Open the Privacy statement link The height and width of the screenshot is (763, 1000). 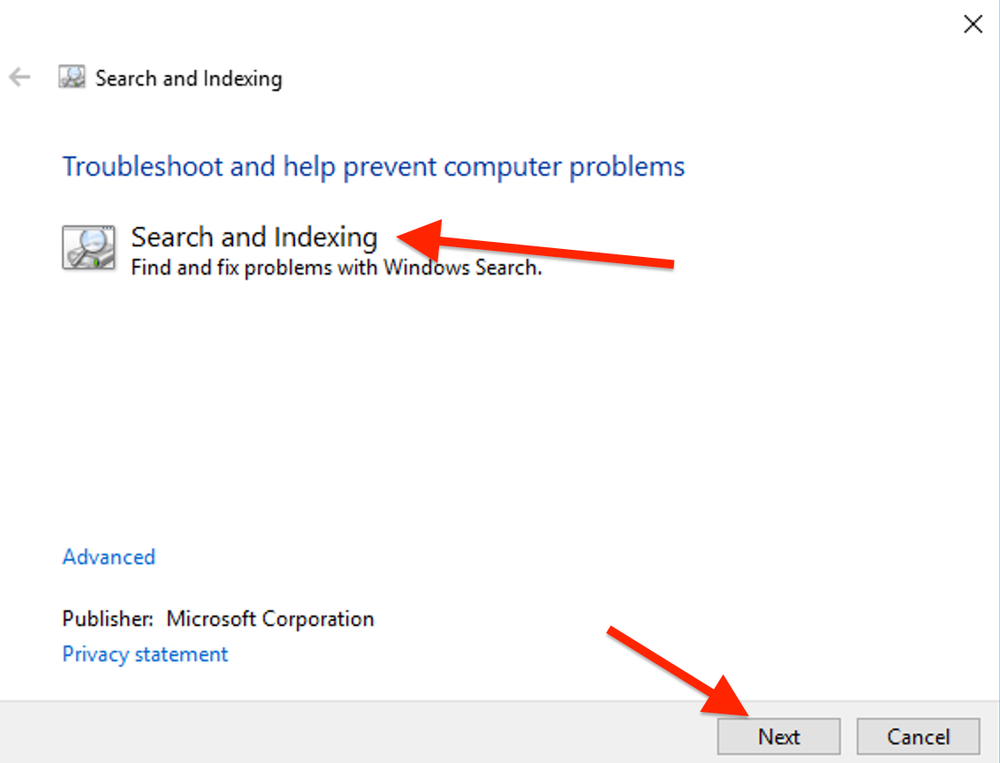[x=144, y=654]
